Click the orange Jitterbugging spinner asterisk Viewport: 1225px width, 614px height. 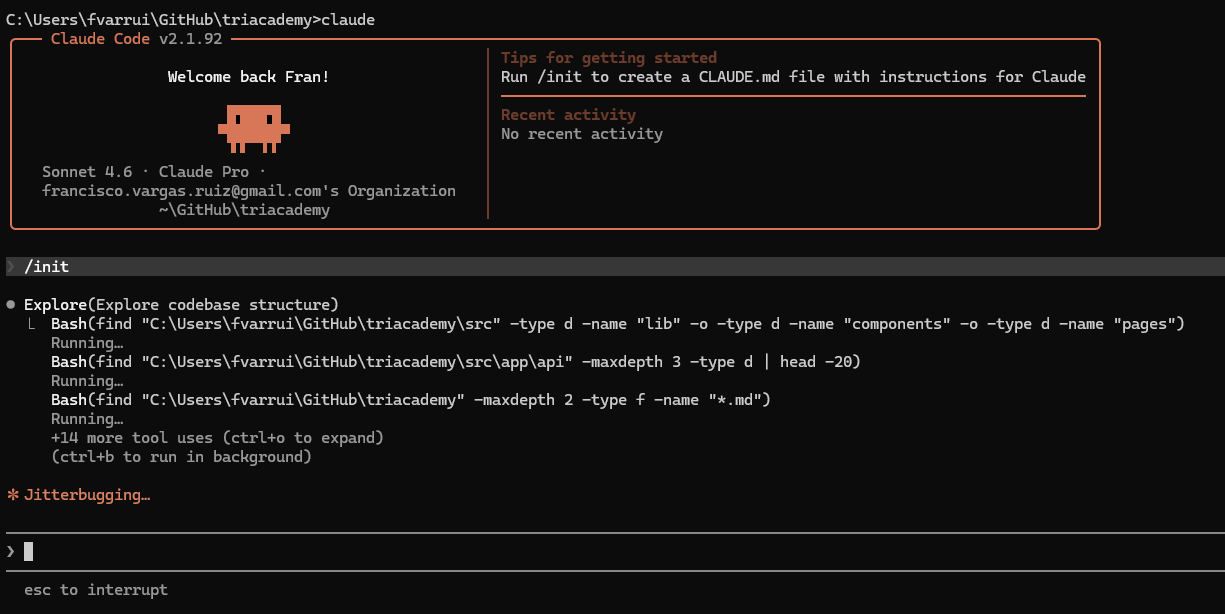[x=13, y=494]
